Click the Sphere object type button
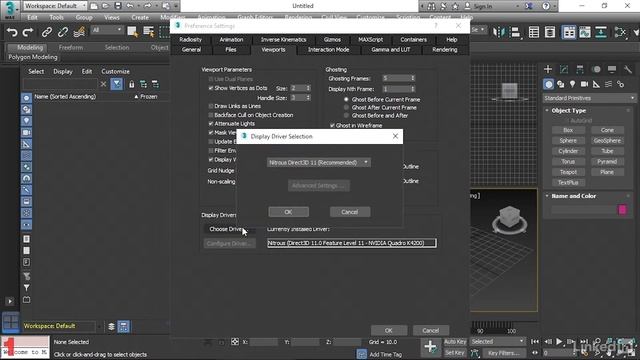Viewport: 640px width, 360px height. pyautogui.click(x=568, y=140)
